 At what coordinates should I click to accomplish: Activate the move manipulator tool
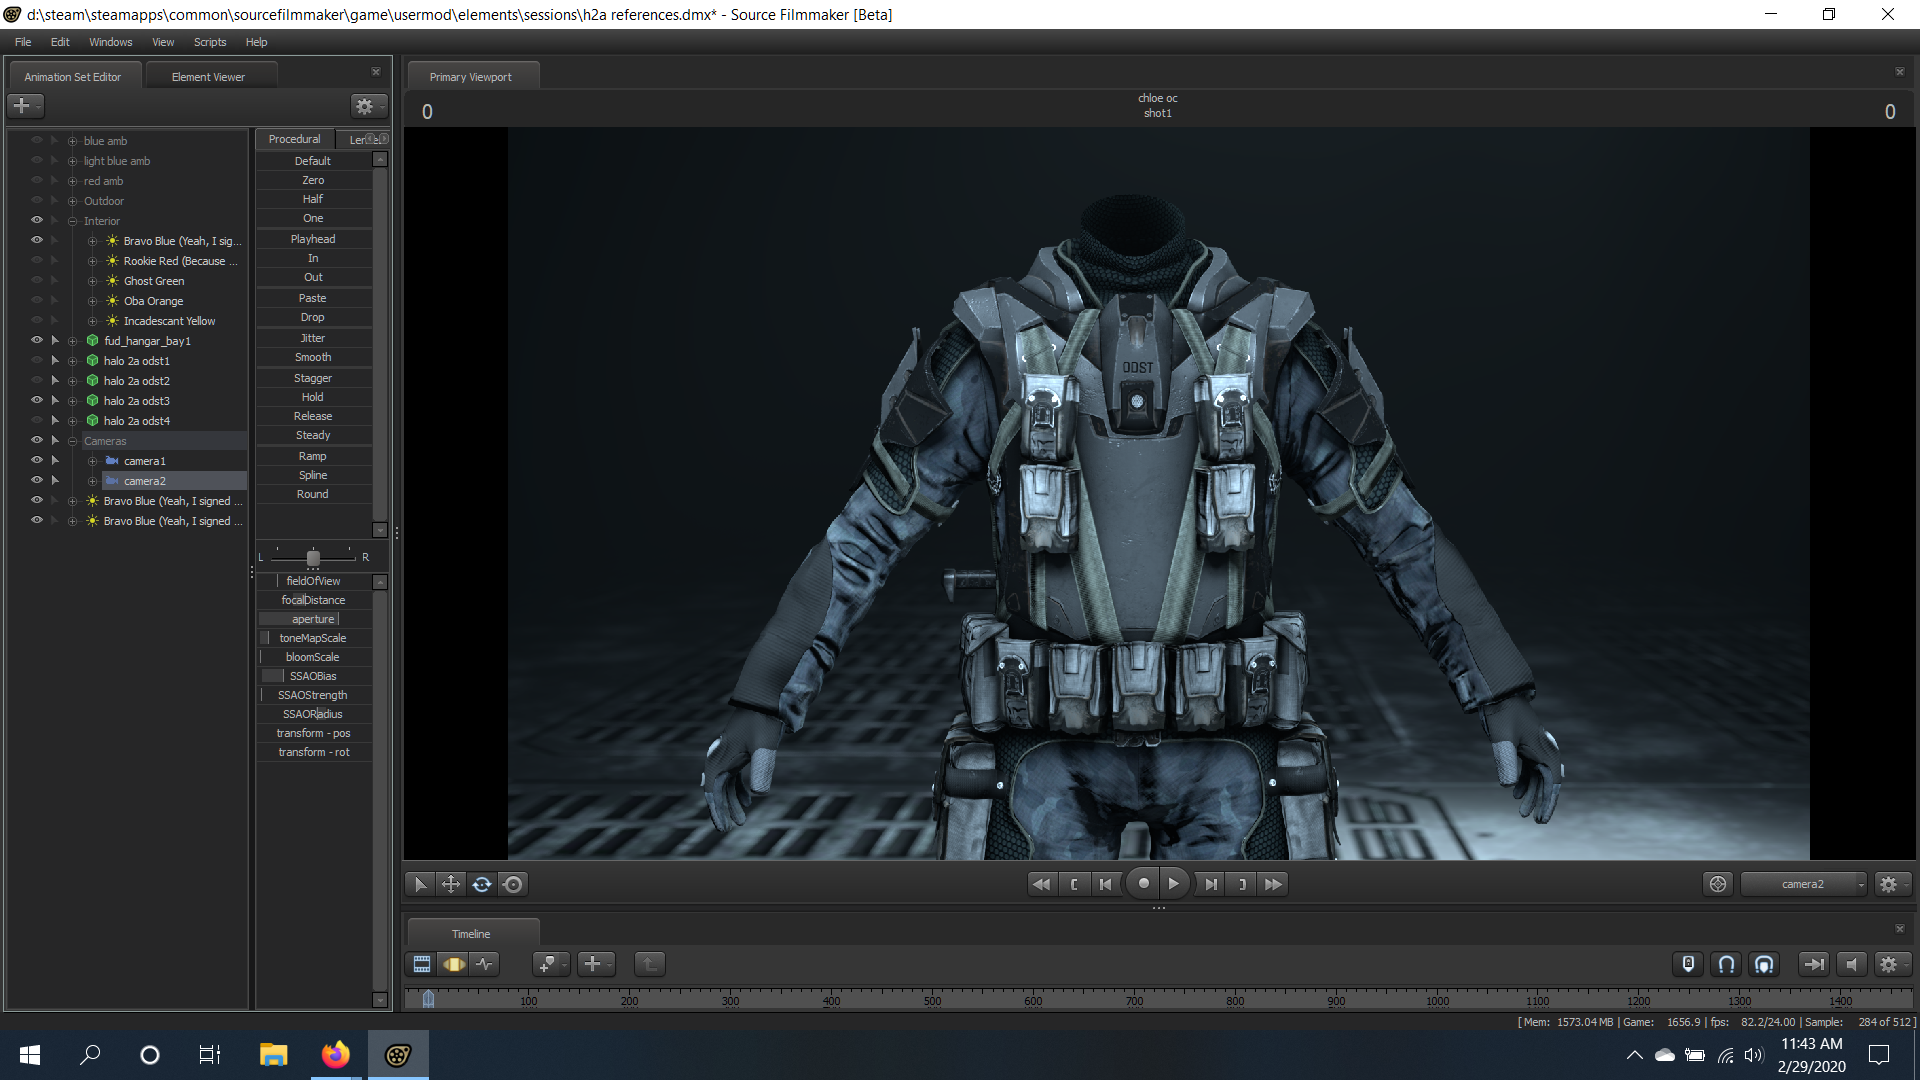451,884
